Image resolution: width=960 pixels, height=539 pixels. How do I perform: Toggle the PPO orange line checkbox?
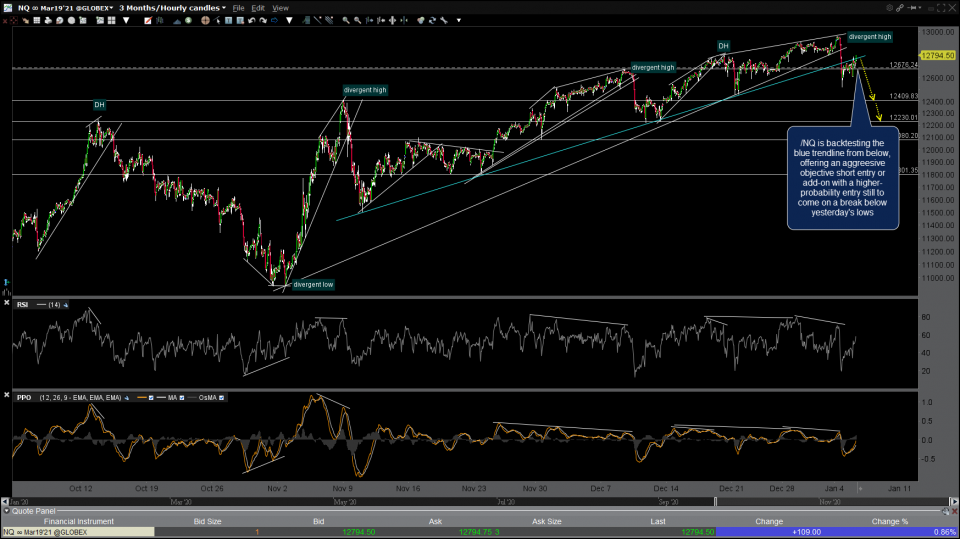[151, 398]
